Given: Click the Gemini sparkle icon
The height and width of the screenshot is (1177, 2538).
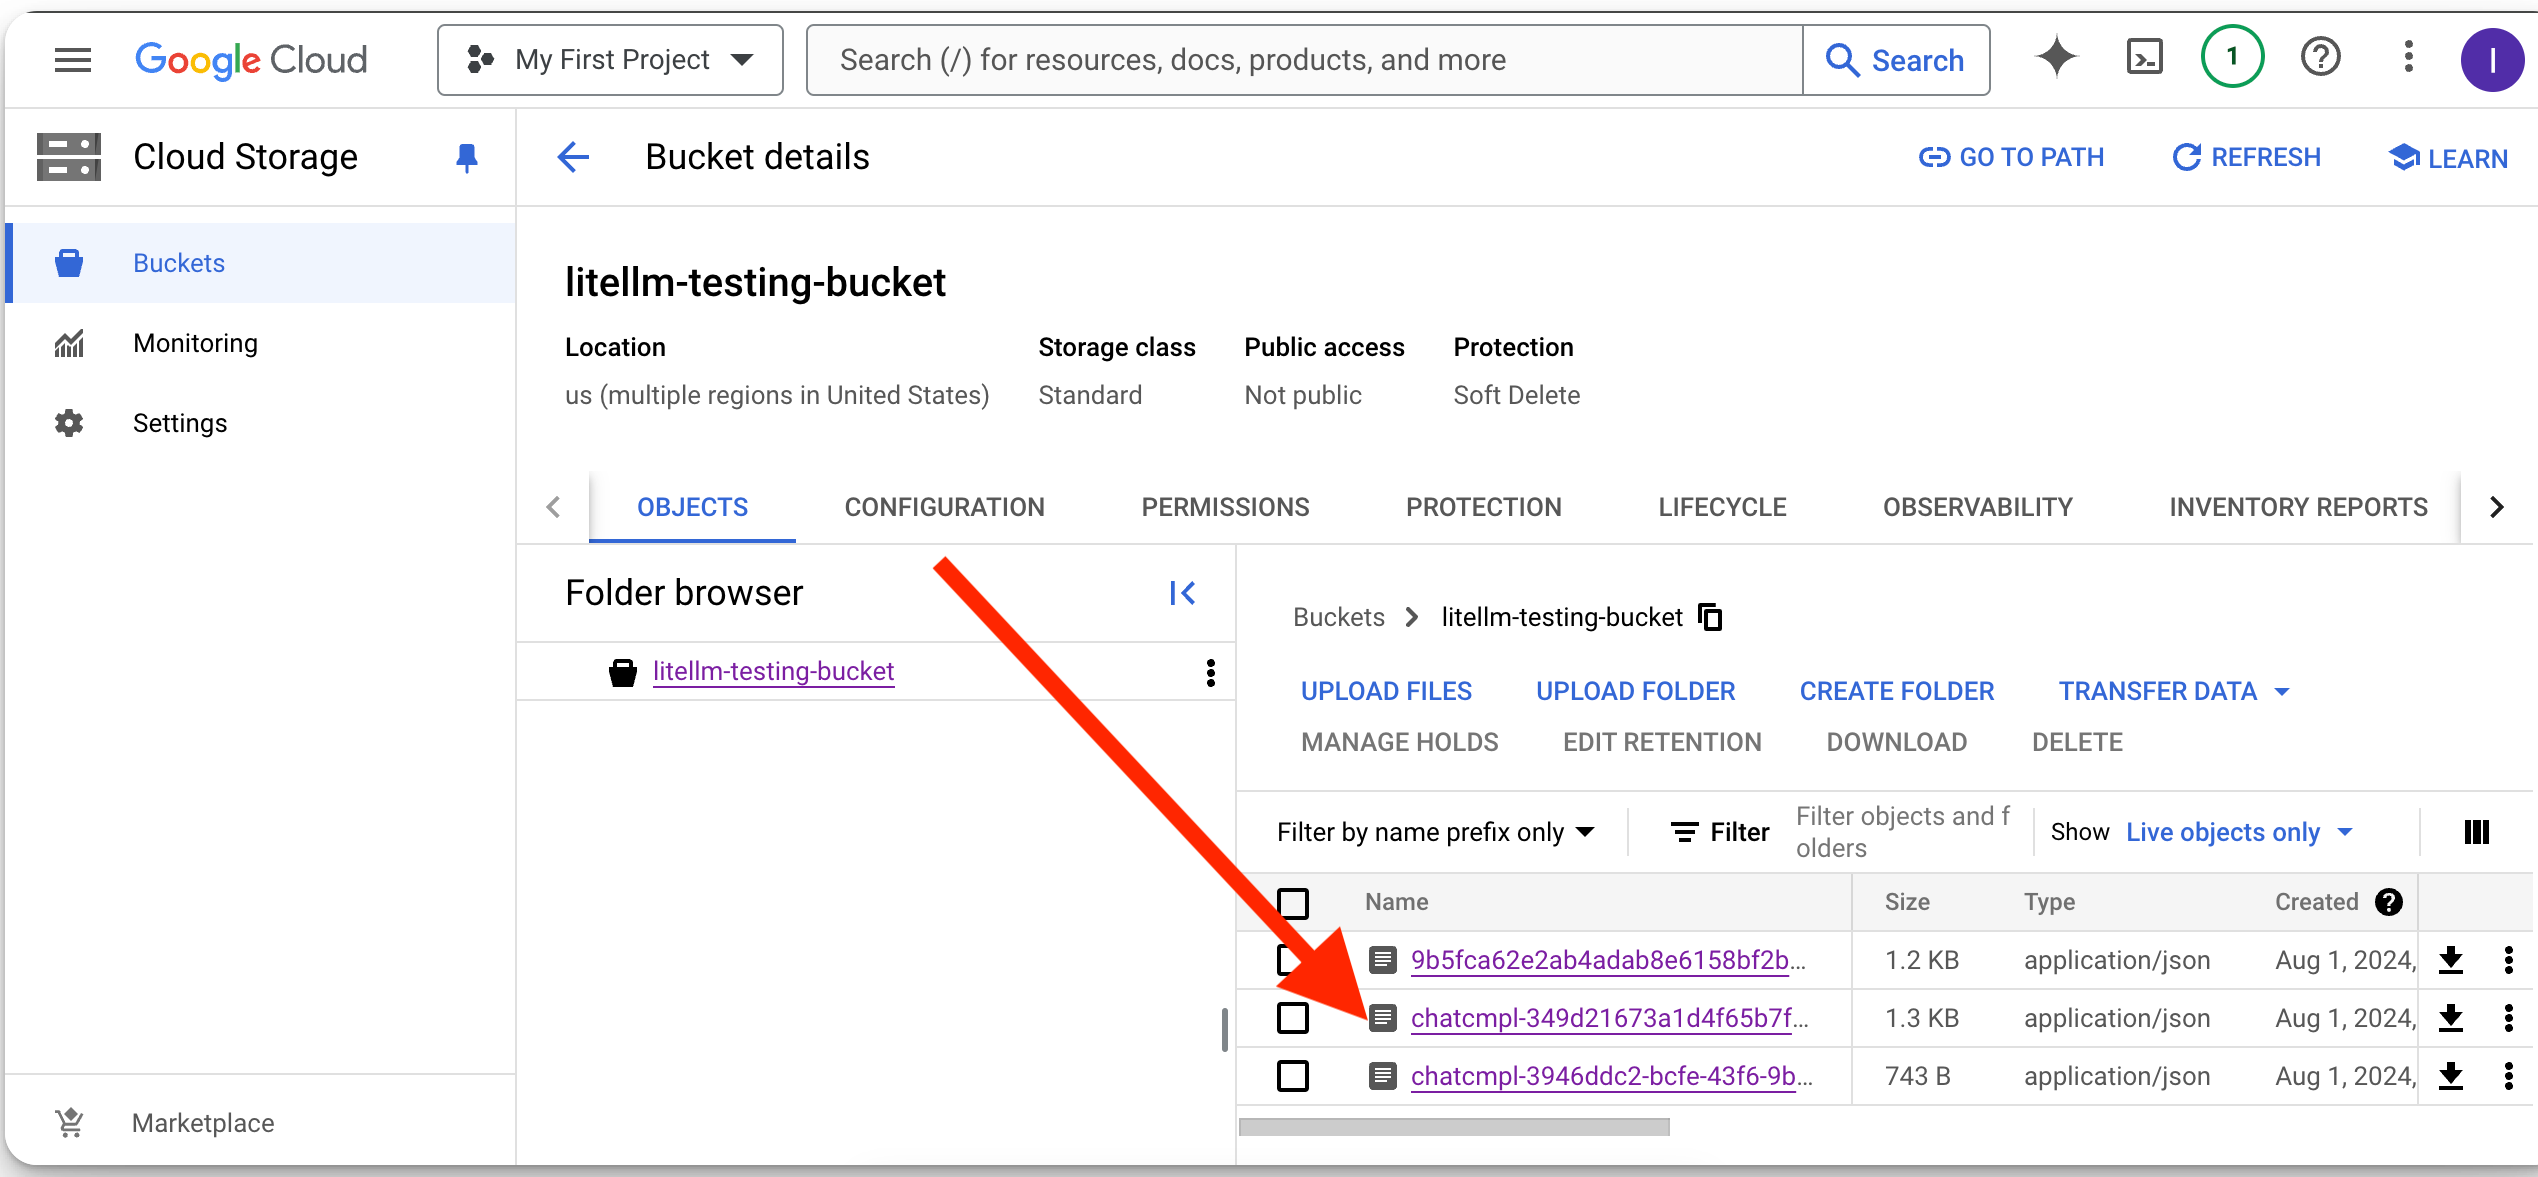Looking at the screenshot, I should coord(2056,58).
